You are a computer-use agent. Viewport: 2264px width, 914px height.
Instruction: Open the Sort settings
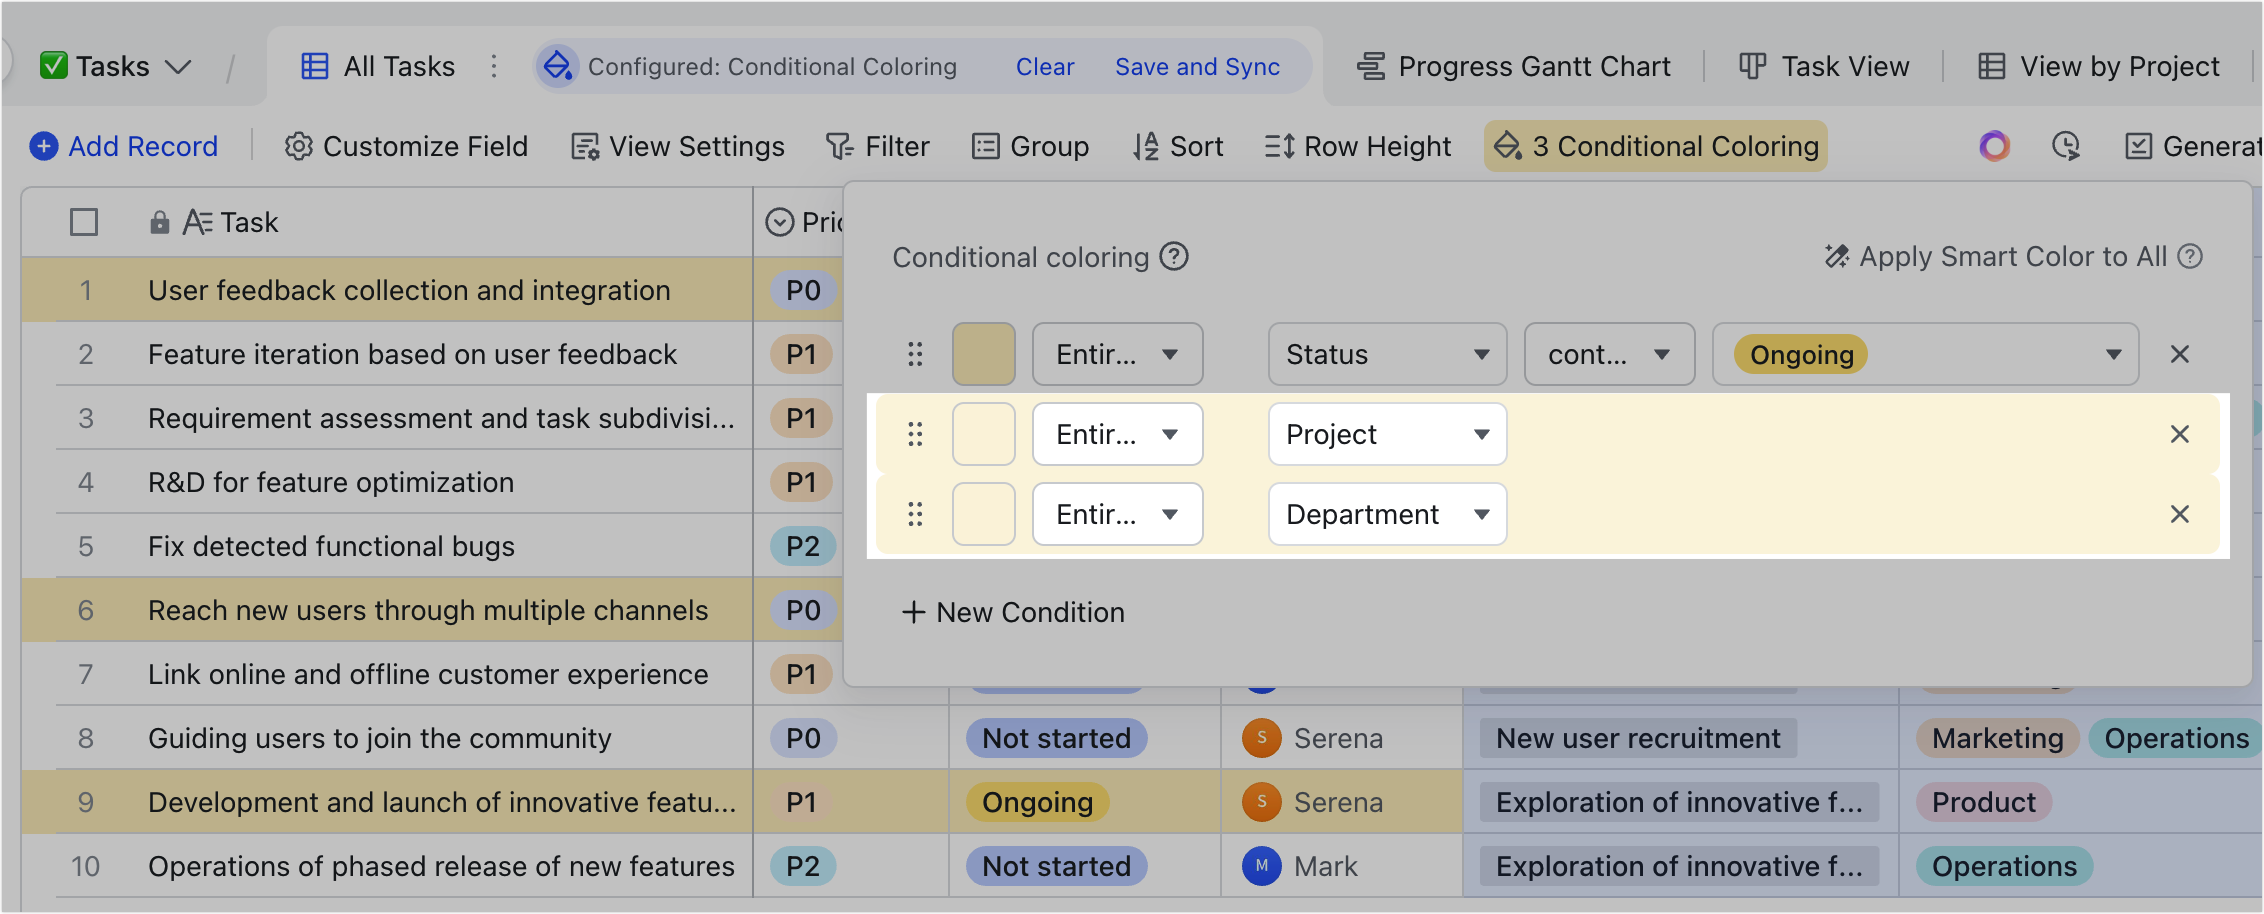(x=1178, y=146)
